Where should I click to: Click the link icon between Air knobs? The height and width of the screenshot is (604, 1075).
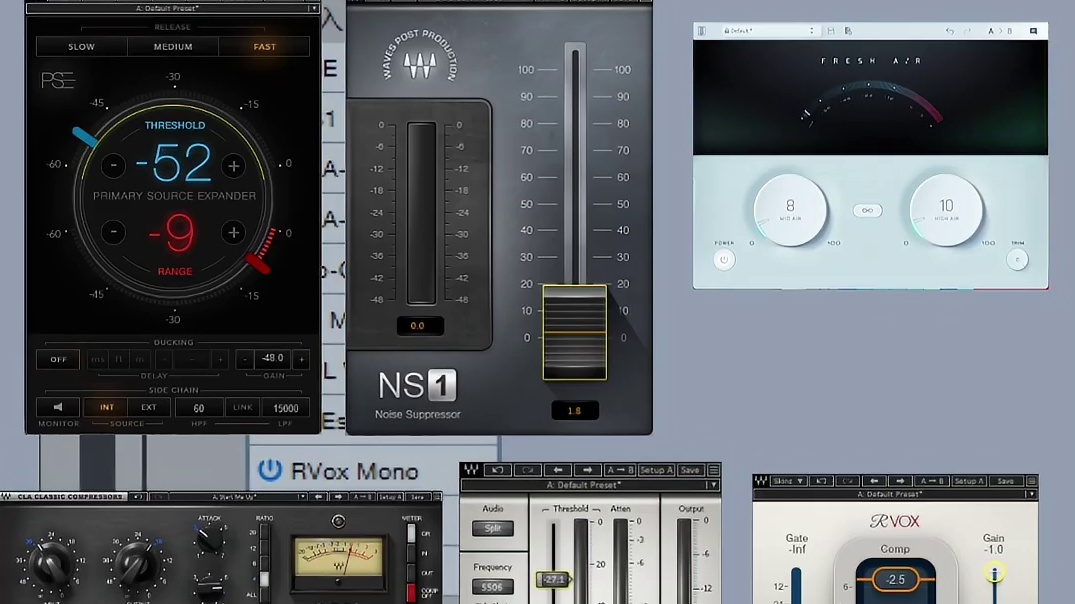tap(867, 211)
